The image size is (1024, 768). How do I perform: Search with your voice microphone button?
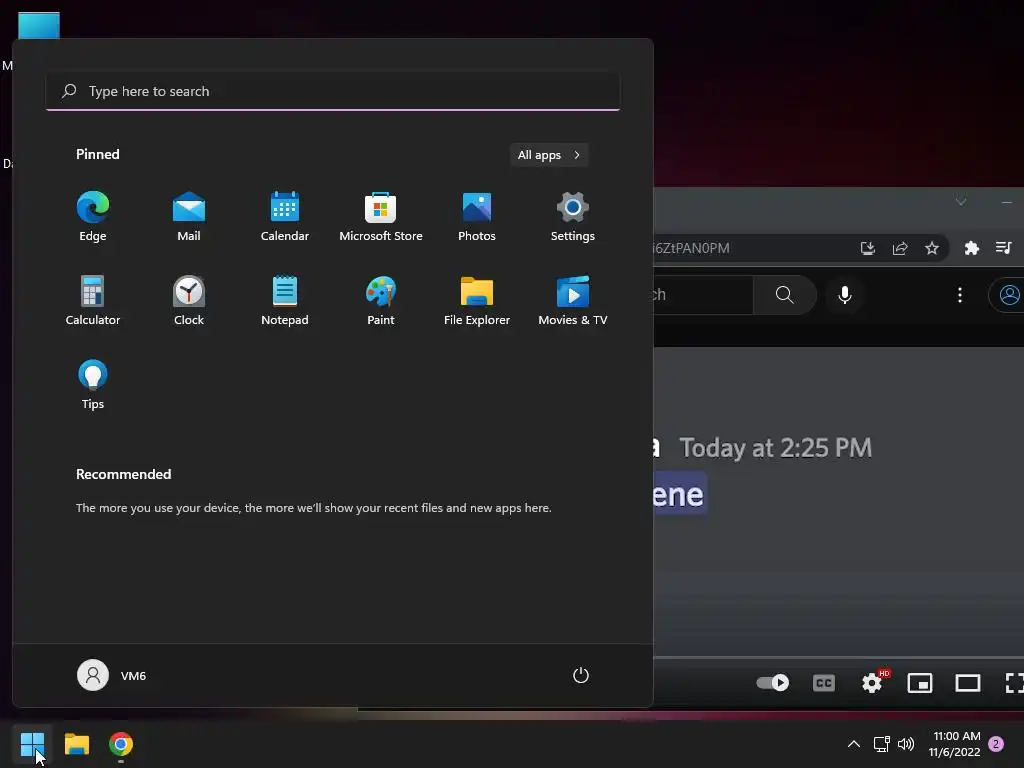tap(844, 295)
